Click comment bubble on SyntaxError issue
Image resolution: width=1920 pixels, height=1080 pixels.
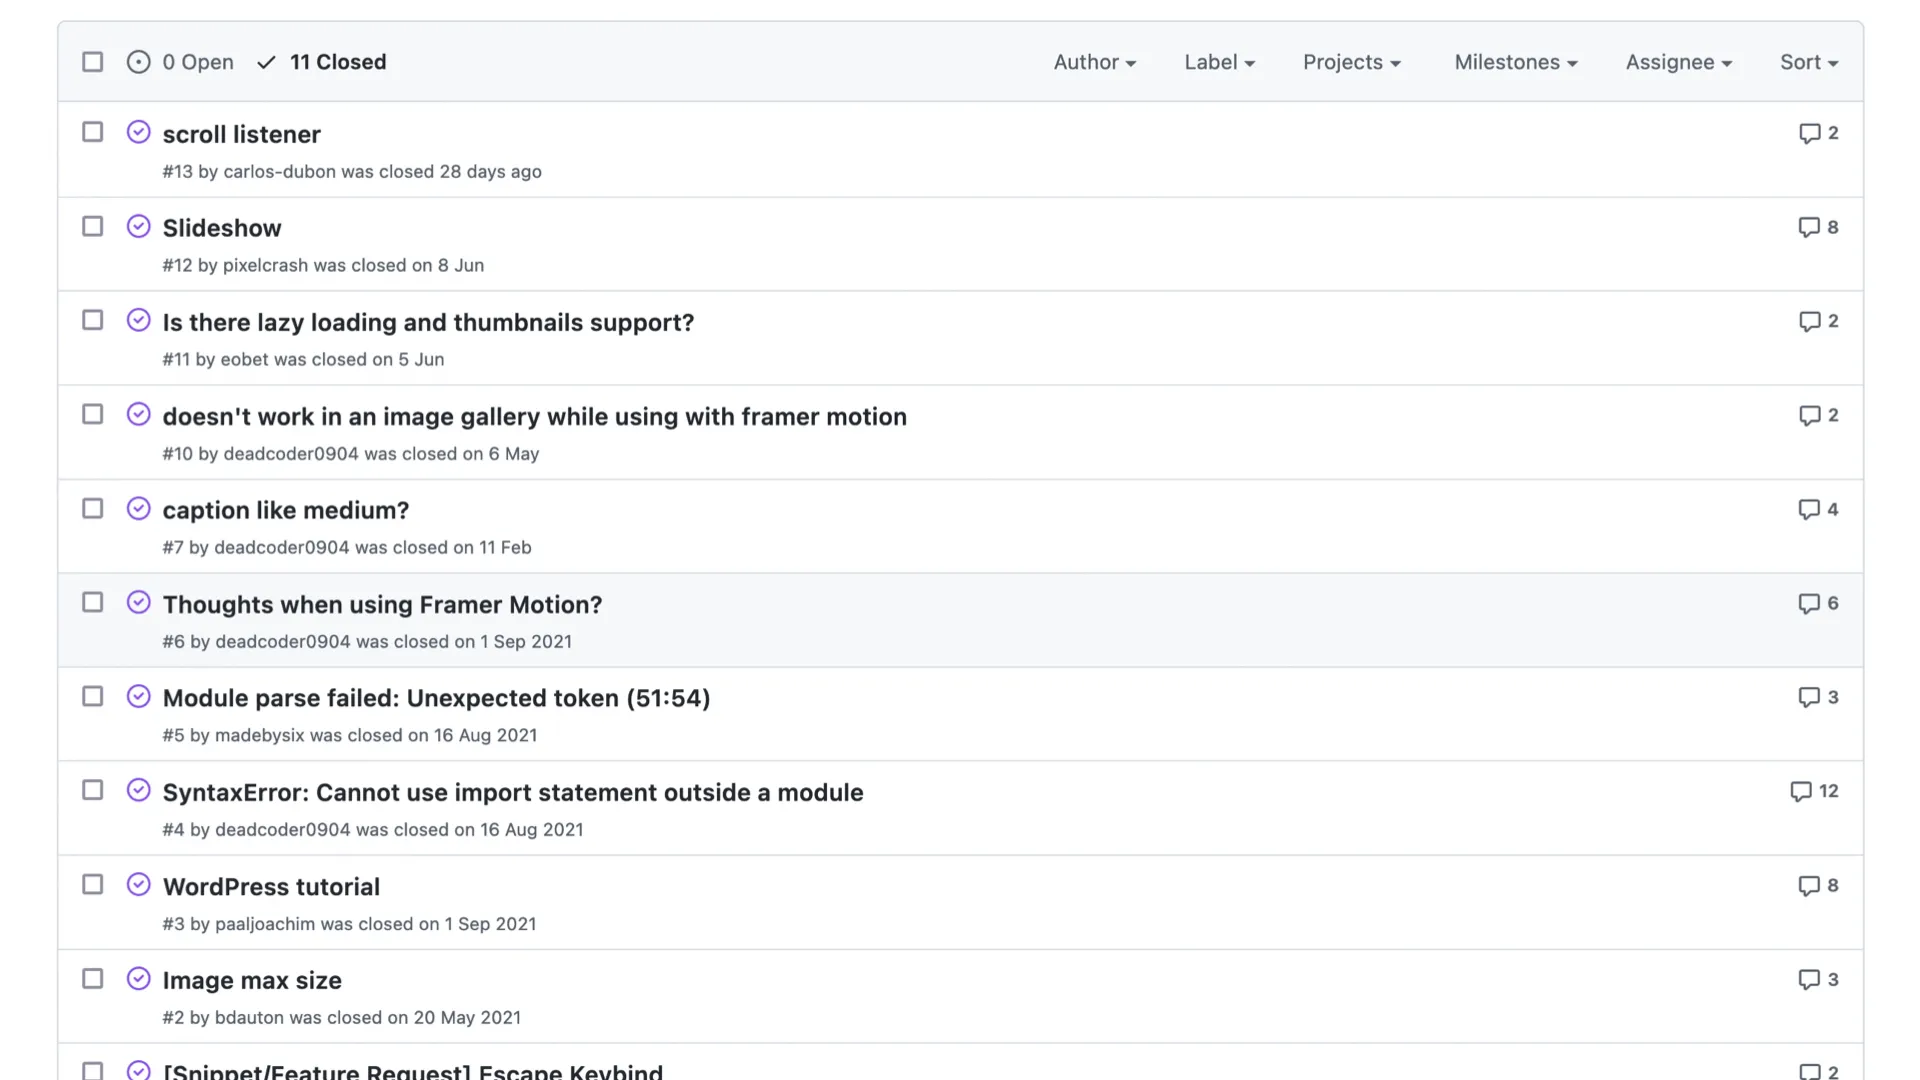[x=1801, y=791]
